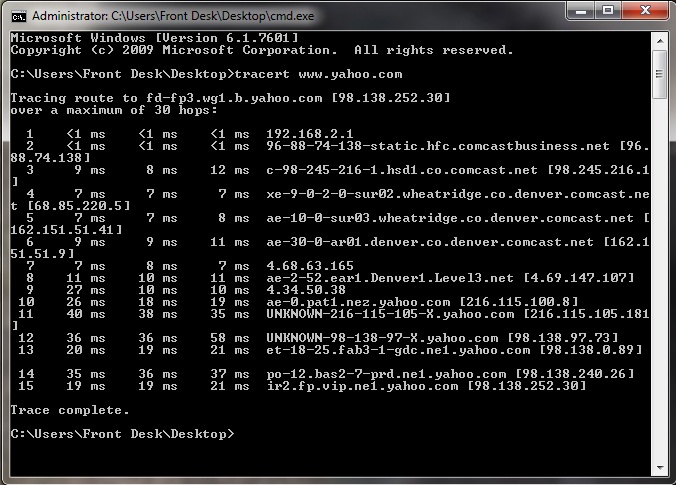Click UNKNOWN-98-138-97-X.yahoo.com hostname
This screenshot has height=485, width=676.
382,338
